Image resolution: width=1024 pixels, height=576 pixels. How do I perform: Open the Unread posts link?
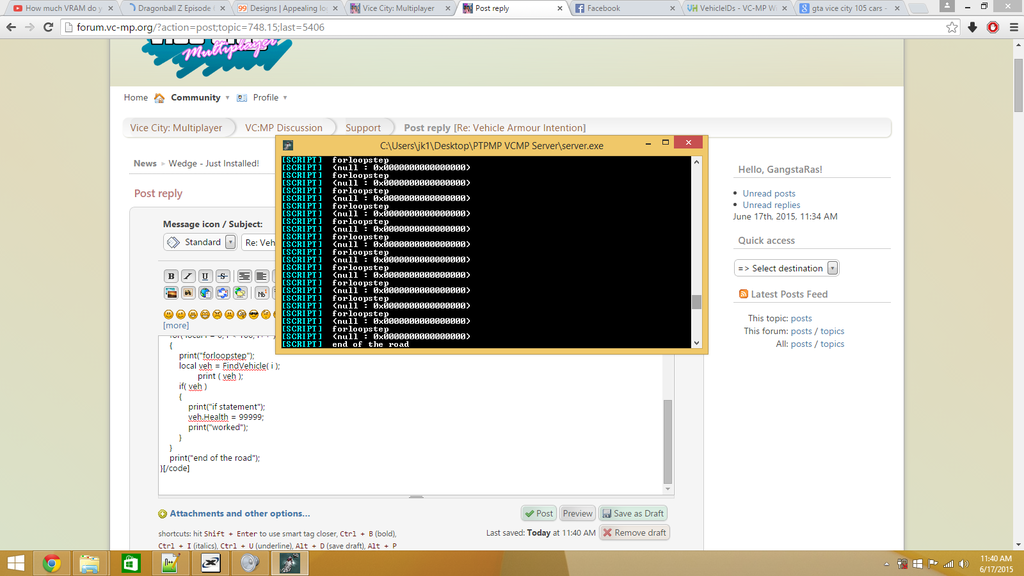click(x=769, y=193)
